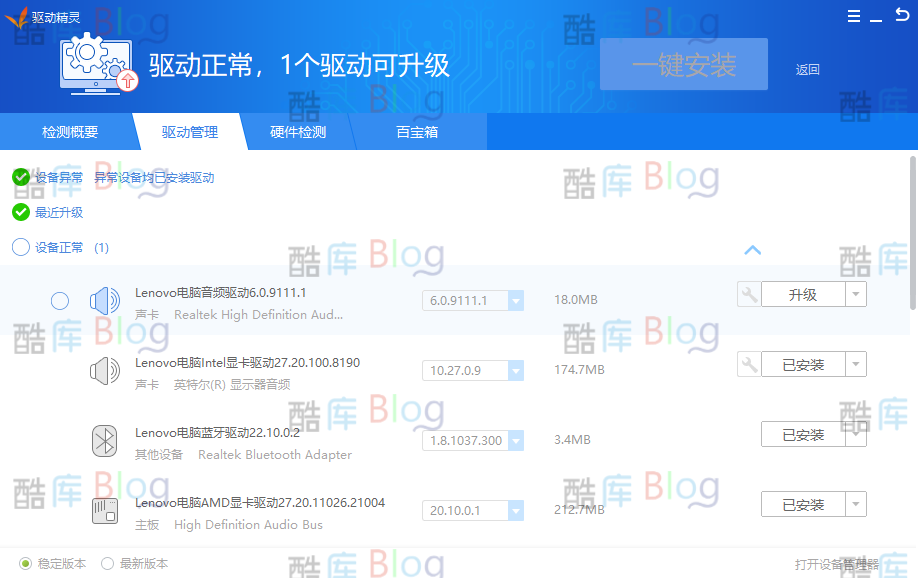The height and width of the screenshot is (578, 918).
Task: Click the 驱动精灵 logo icon
Action: [14, 15]
